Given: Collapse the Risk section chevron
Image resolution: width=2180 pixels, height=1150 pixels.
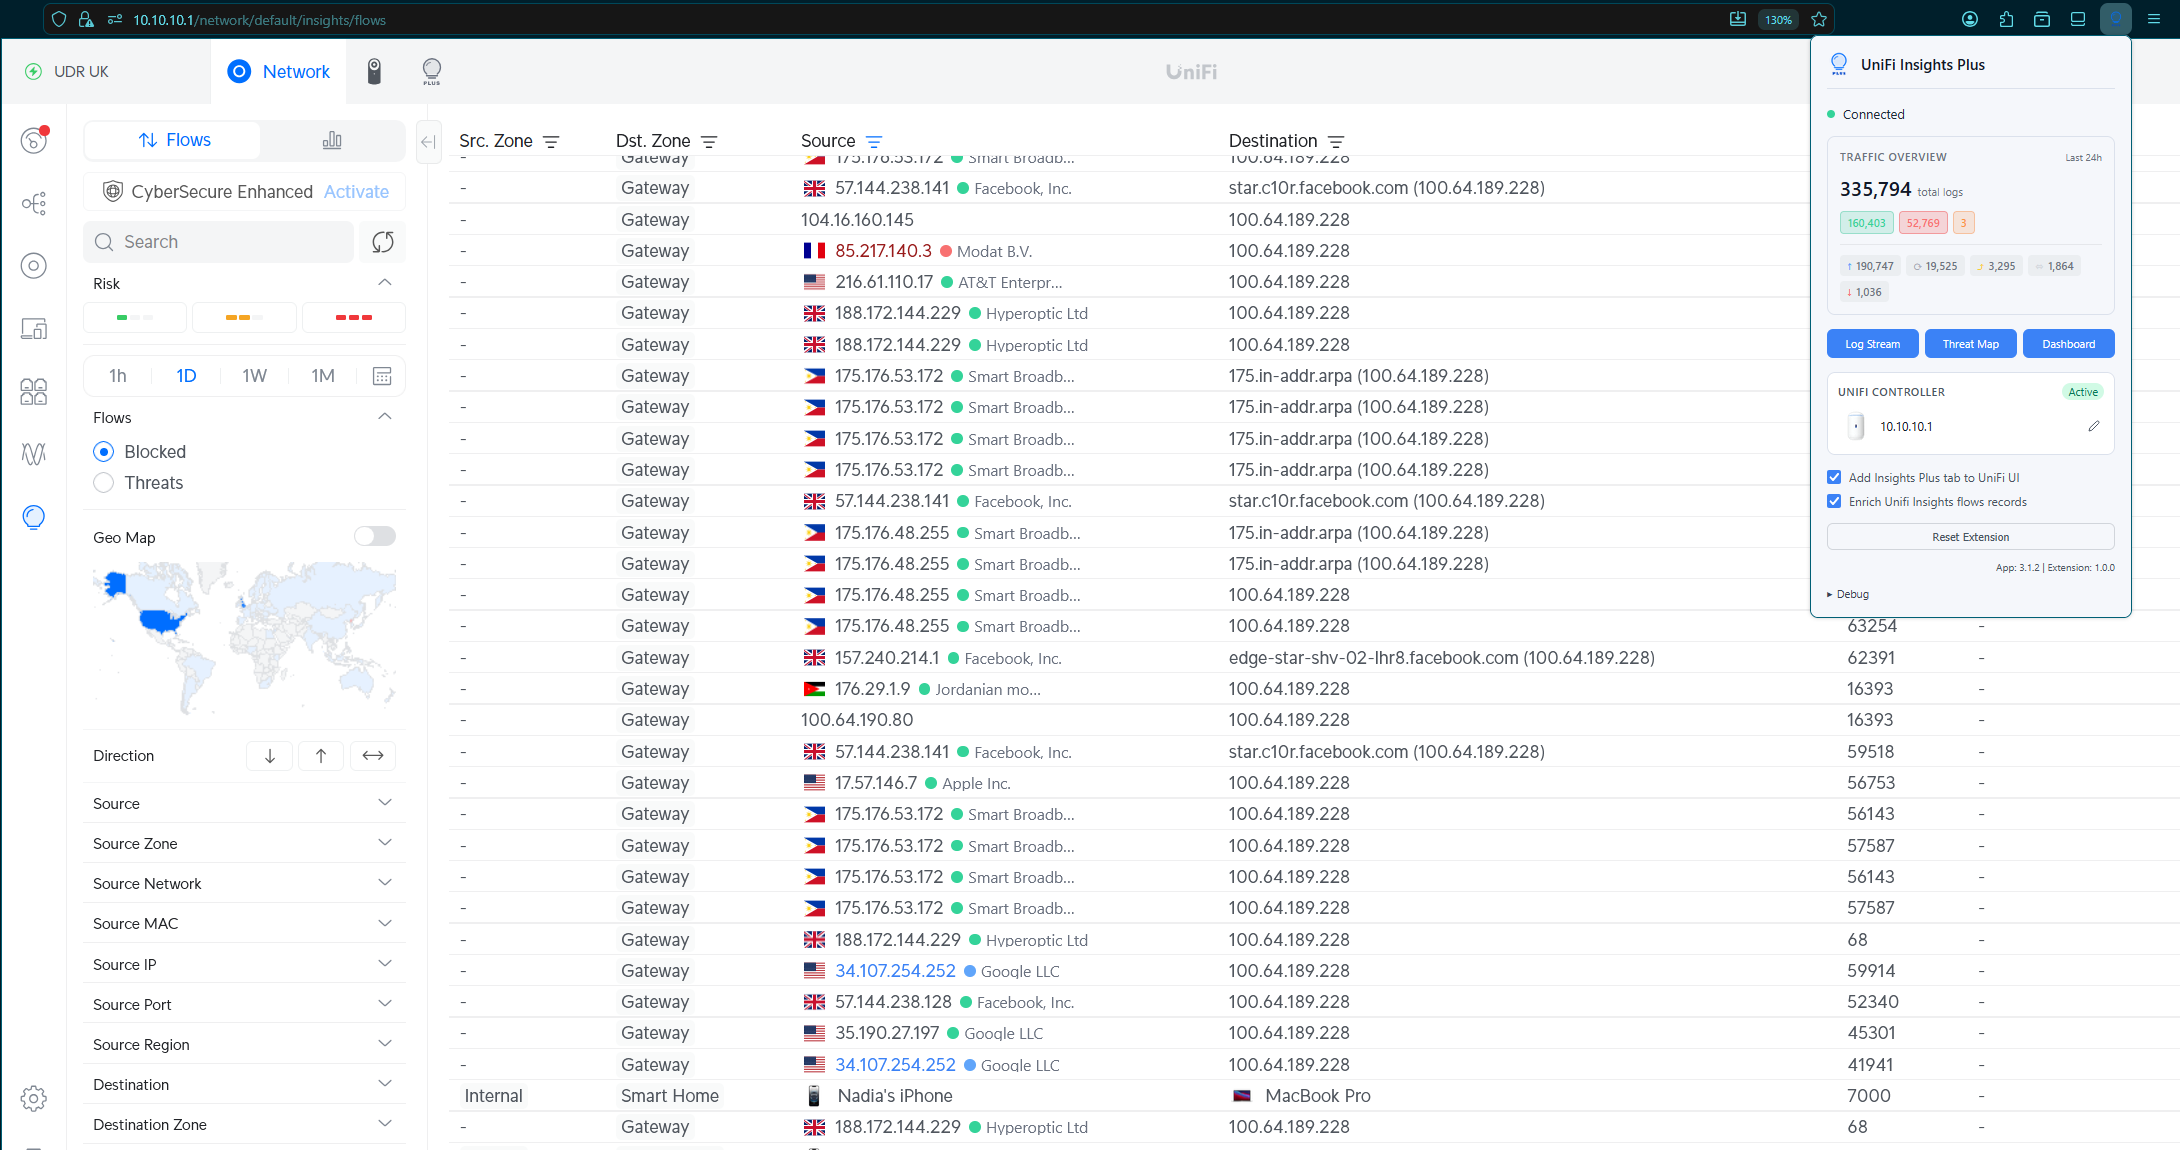Looking at the screenshot, I should coord(385,283).
